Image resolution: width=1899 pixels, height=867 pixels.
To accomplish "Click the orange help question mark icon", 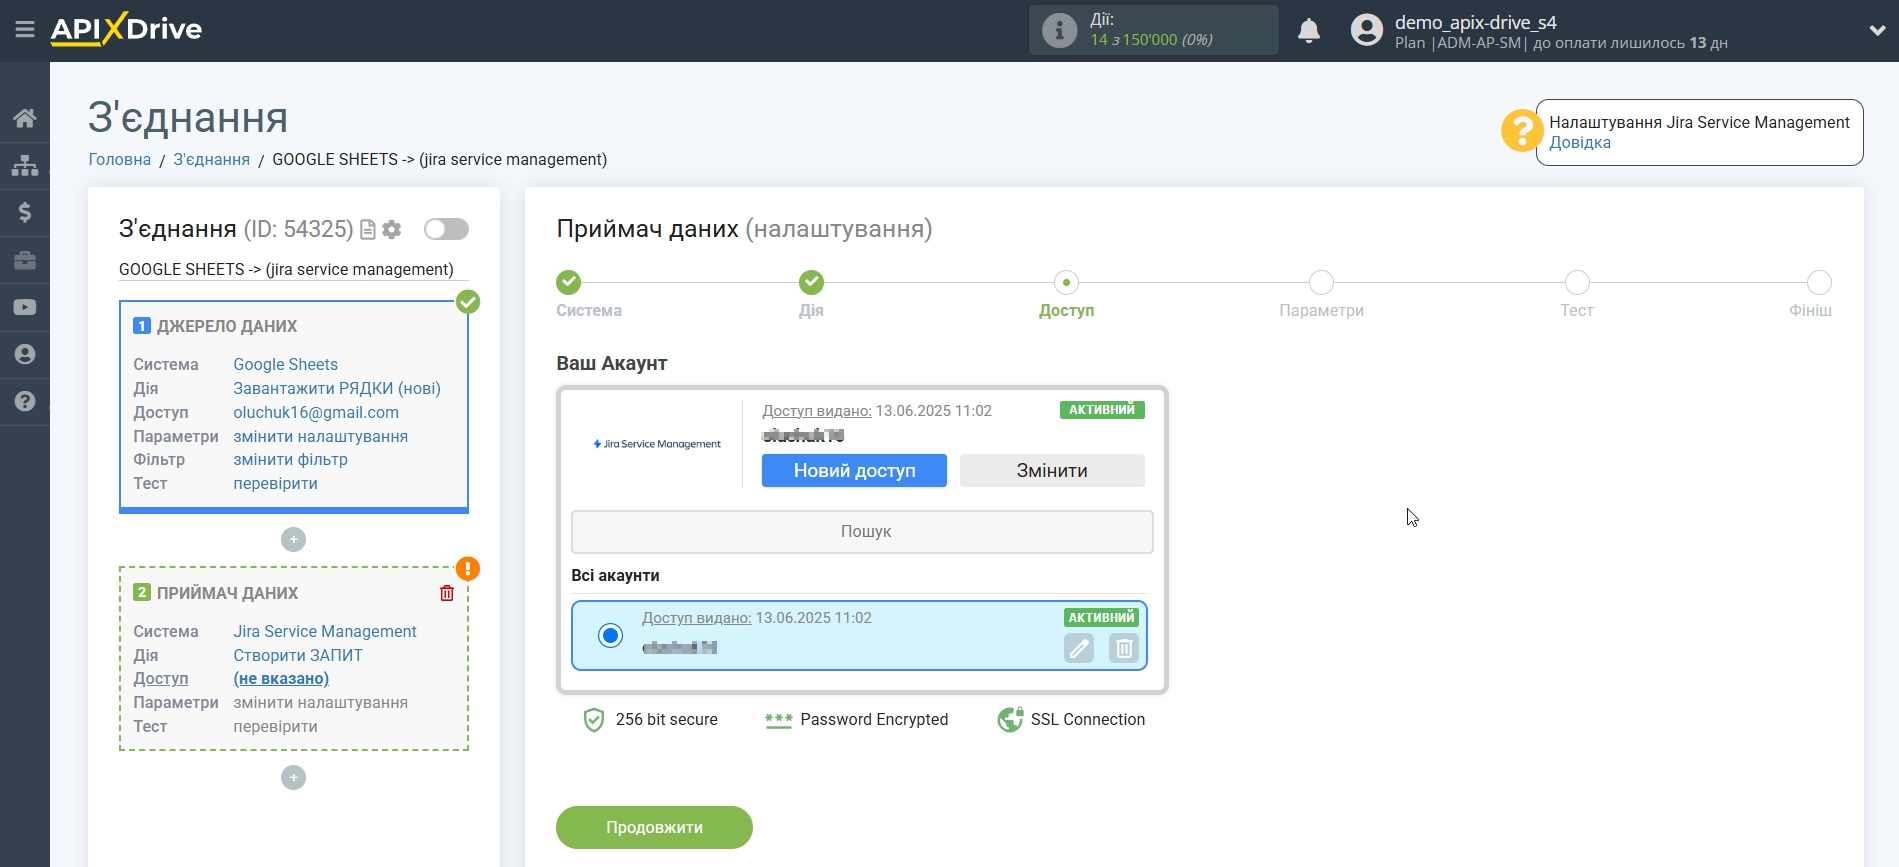I will [x=1521, y=131].
